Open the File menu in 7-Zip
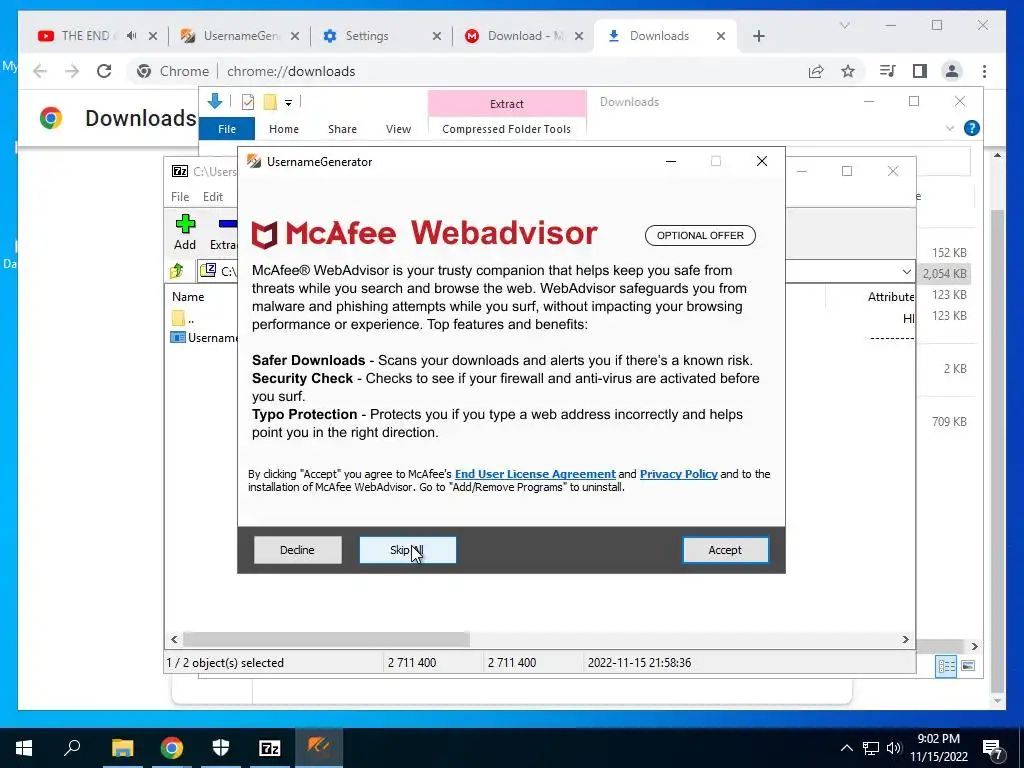The width and height of the screenshot is (1024, 768). [x=180, y=197]
